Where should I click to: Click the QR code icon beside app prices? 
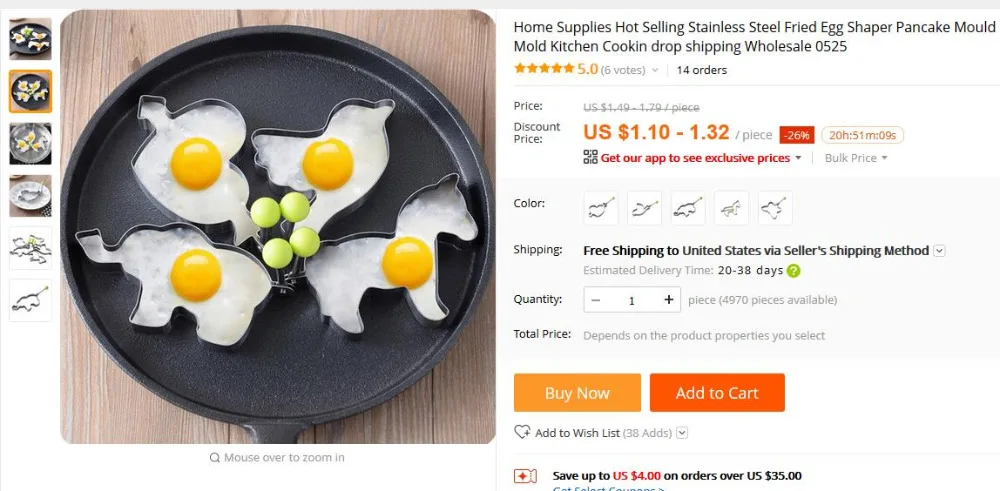coord(590,158)
